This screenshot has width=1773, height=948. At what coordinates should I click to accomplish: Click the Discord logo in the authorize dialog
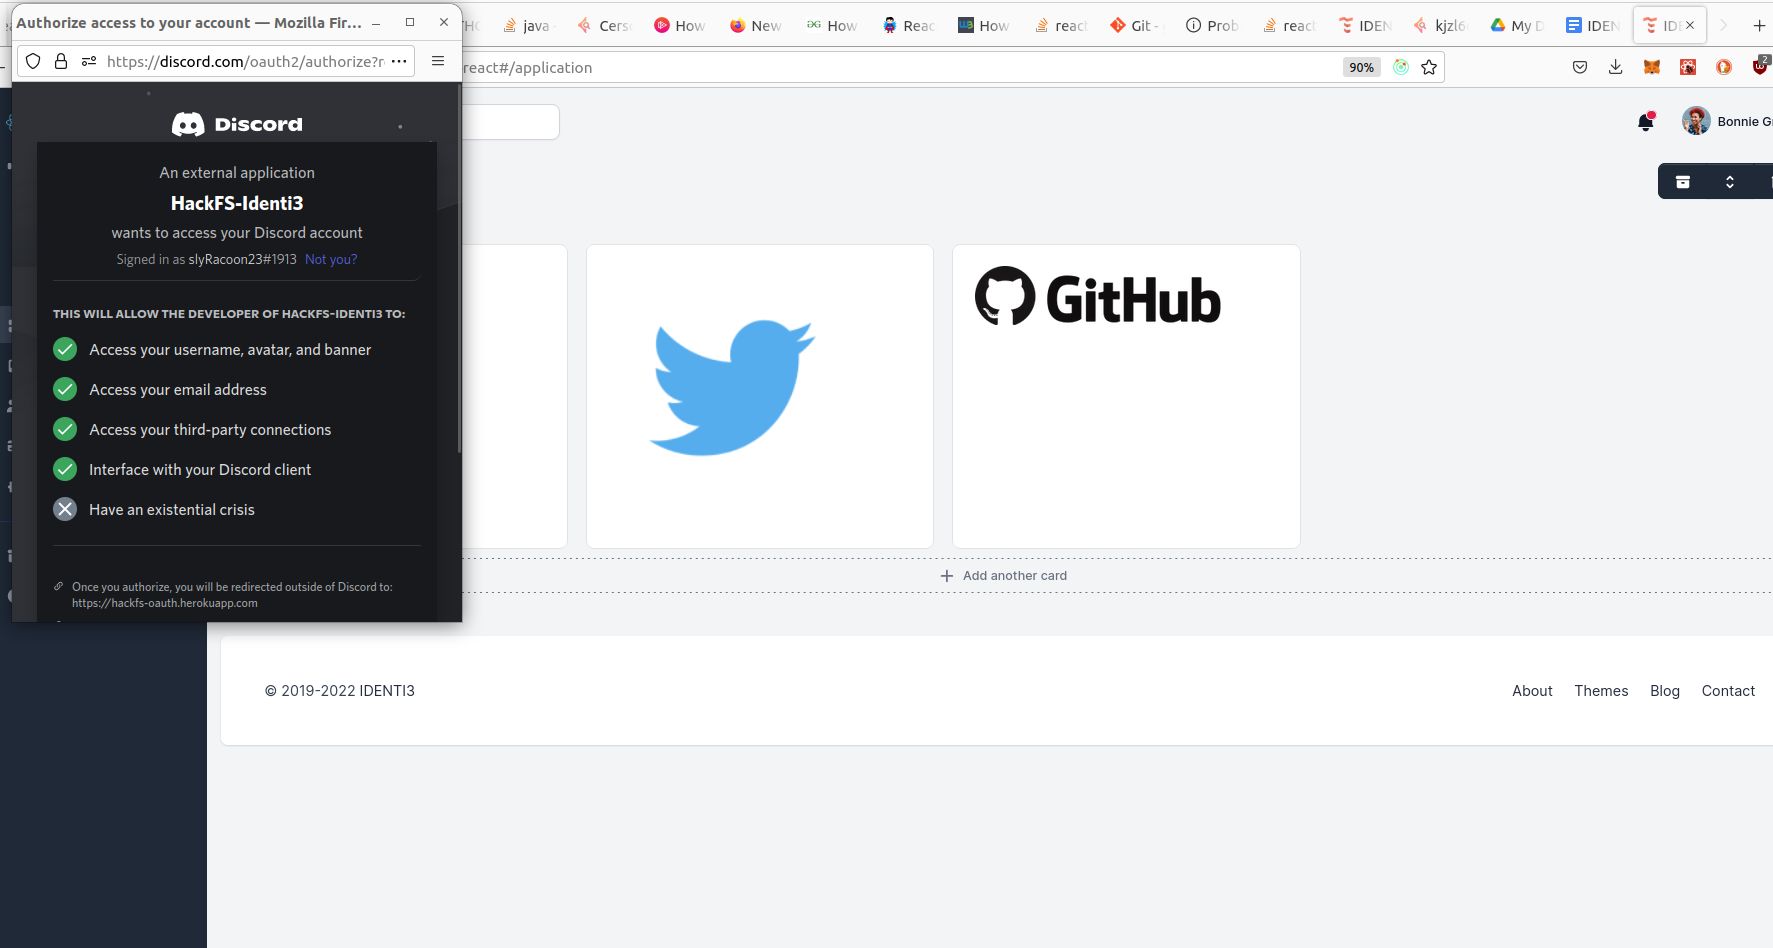(x=237, y=124)
